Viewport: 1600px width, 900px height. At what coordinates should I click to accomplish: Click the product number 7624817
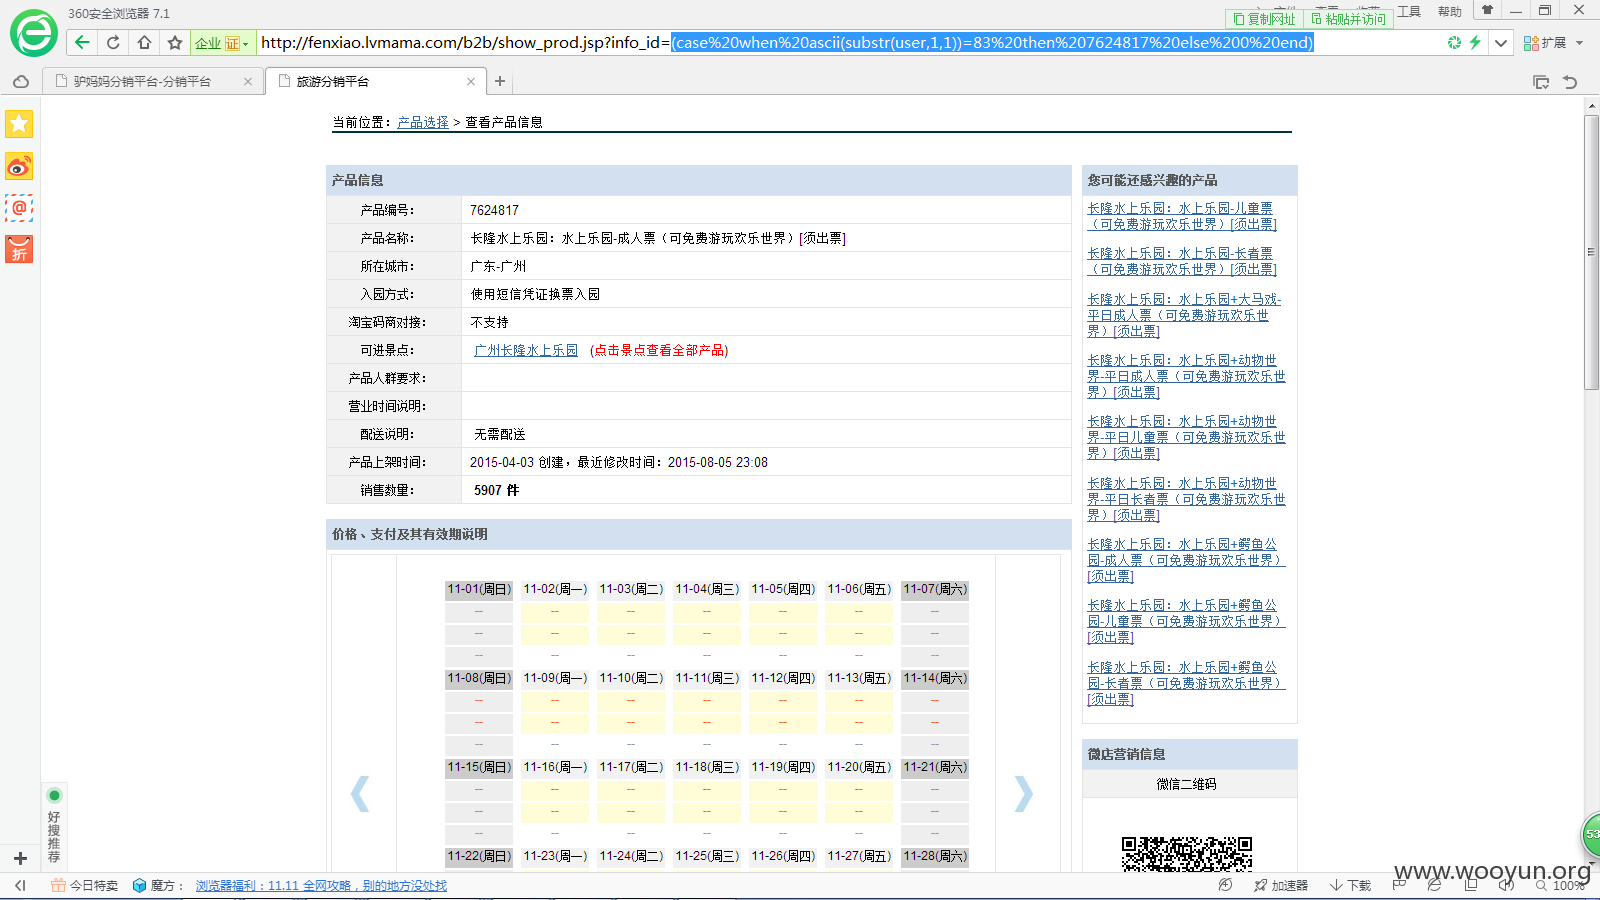click(495, 210)
